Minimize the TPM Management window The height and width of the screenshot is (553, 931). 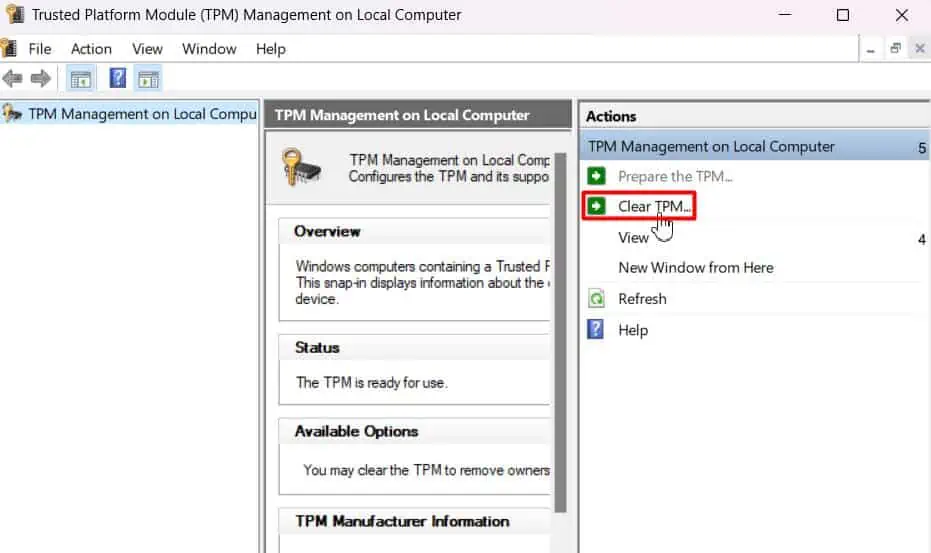coord(785,14)
